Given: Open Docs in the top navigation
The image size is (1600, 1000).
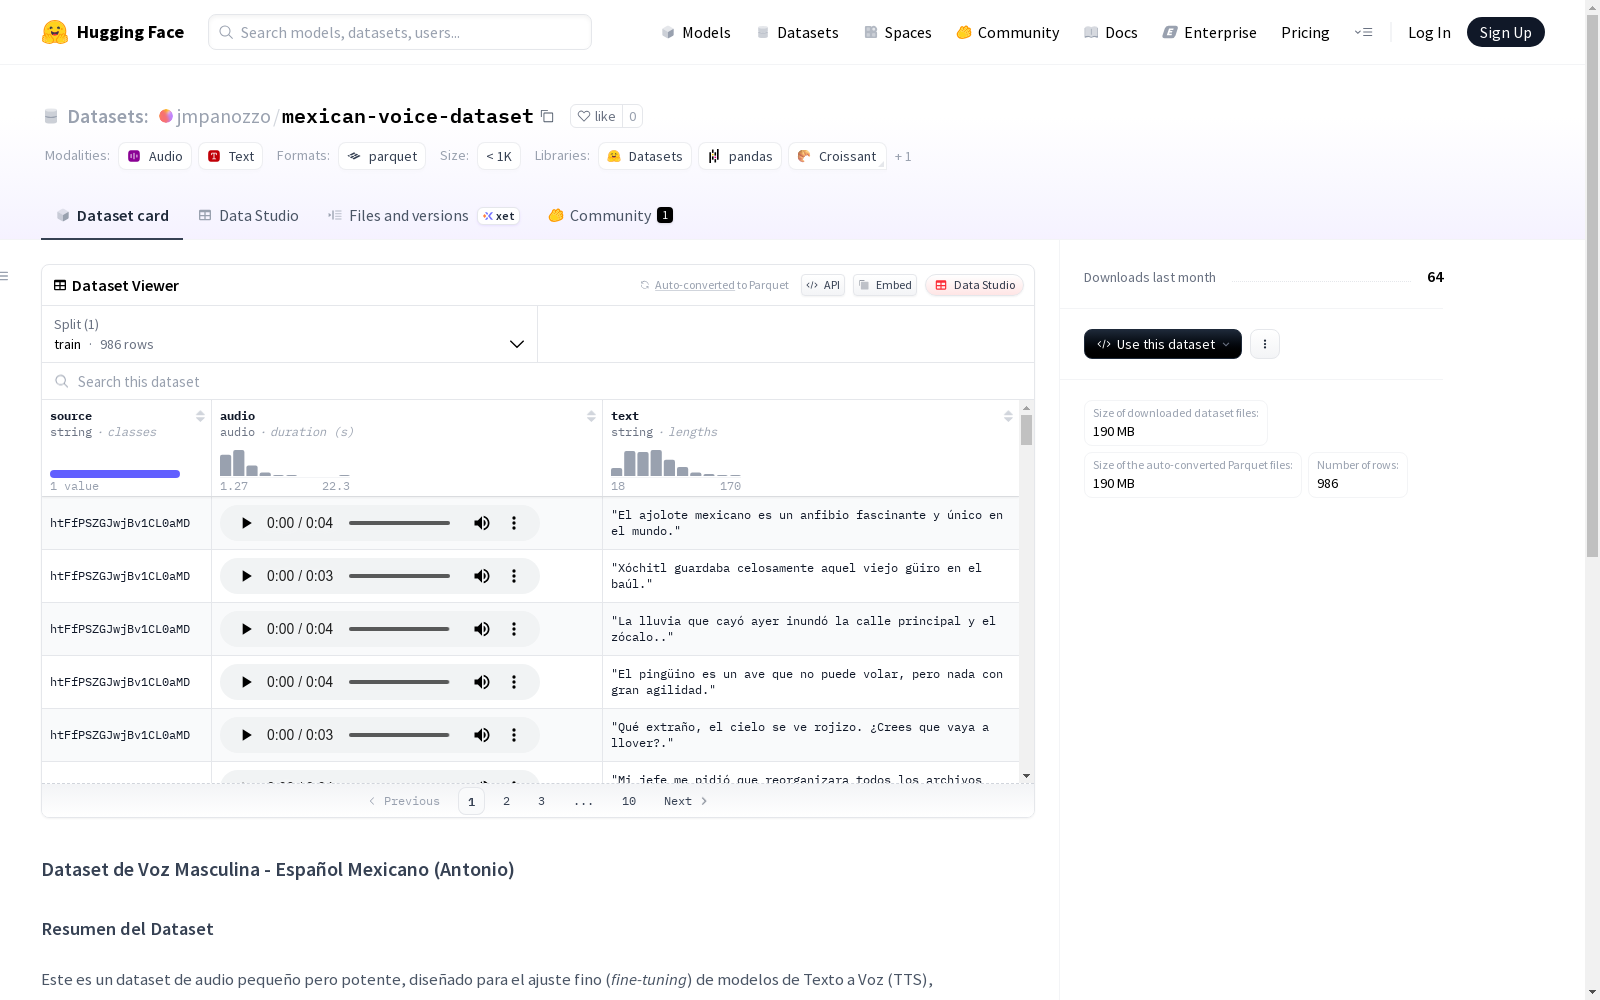Looking at the screenshot, I should (x=1111, y=32).
